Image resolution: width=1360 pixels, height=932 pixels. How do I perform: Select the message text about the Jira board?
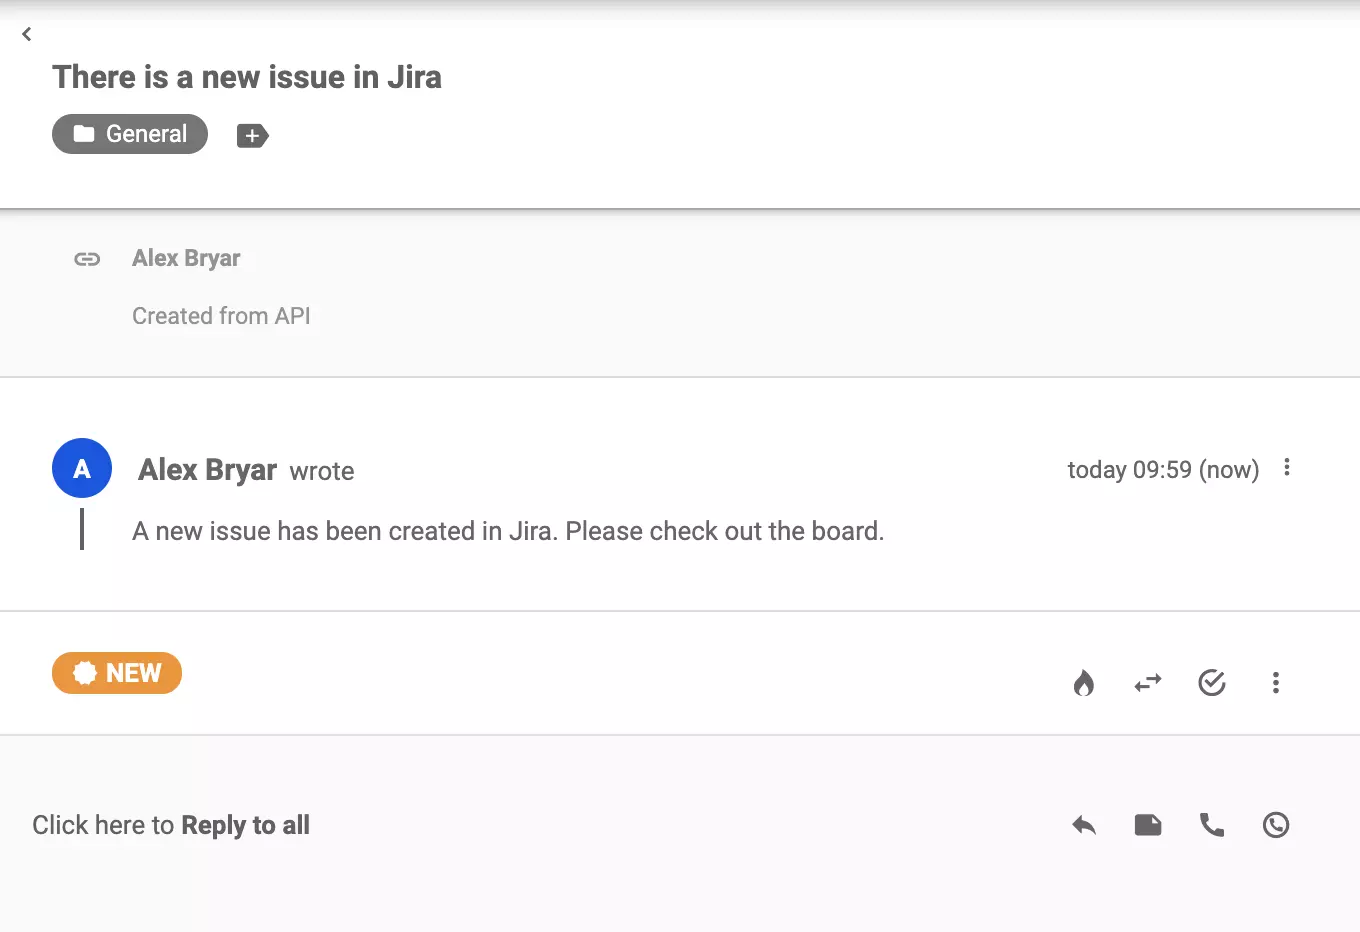pyautogui.click(x=507, y=531)
